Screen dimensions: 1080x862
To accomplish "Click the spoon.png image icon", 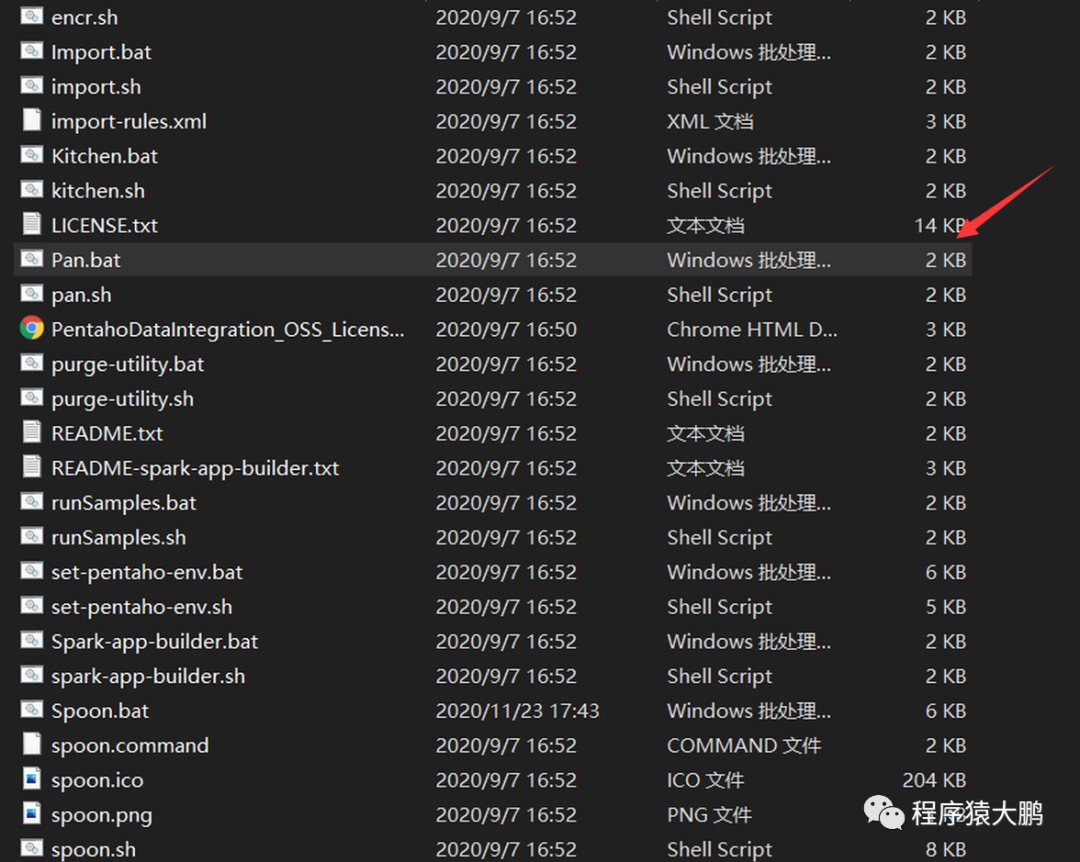I will point(32,814).
